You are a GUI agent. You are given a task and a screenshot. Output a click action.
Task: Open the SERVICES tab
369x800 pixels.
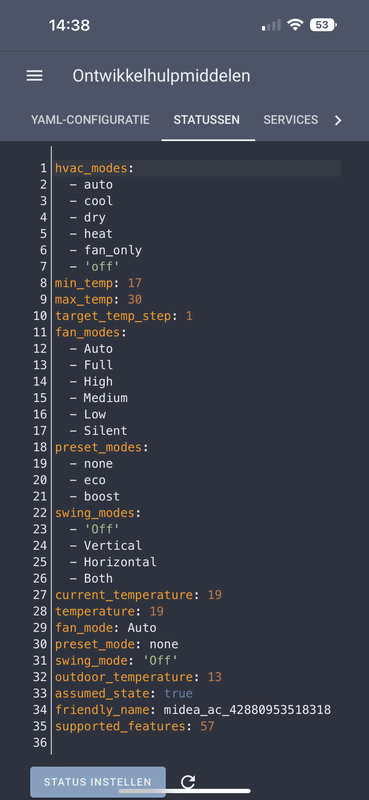click(x=290, y=120)
